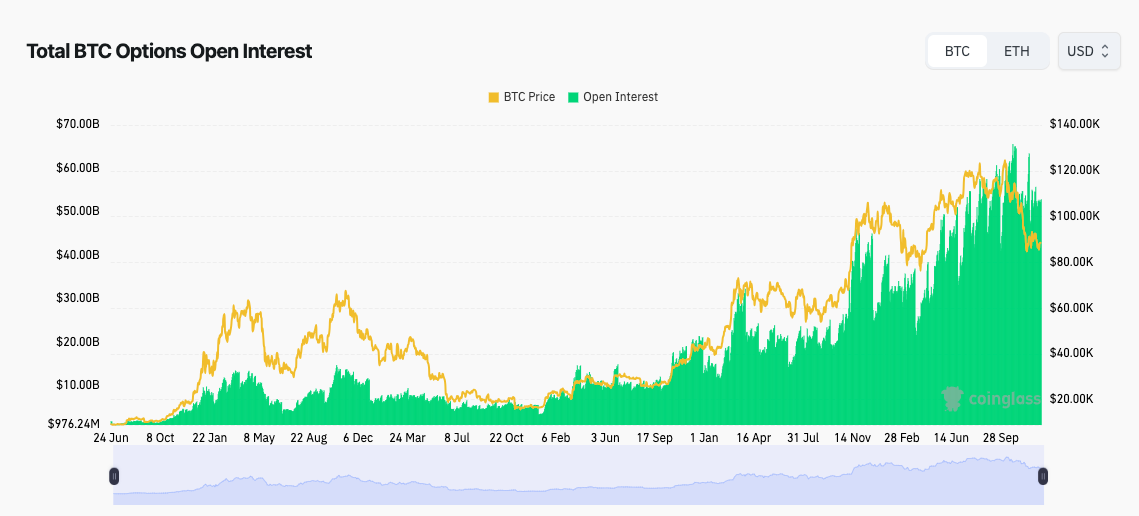Click the $70.00B left axis label
Screen dimensions: 1139x516
pyautogui.click(x=78, y=124)
